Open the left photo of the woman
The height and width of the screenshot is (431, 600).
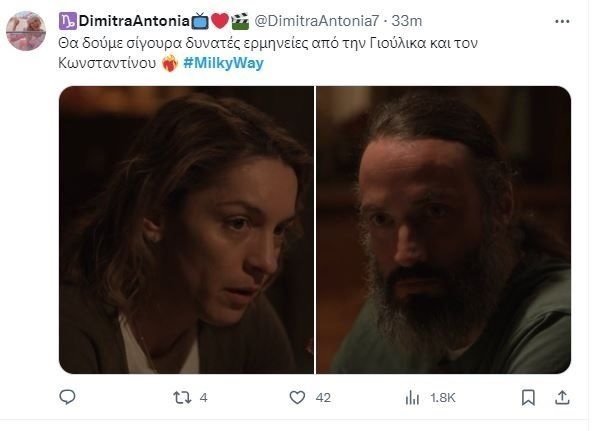click(x=187, y=229)
